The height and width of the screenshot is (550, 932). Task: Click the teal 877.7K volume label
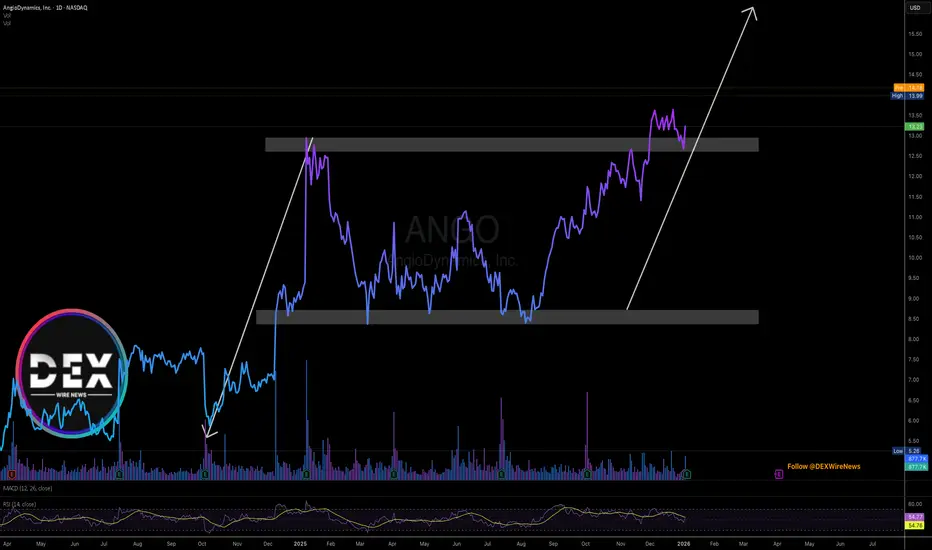916,467
